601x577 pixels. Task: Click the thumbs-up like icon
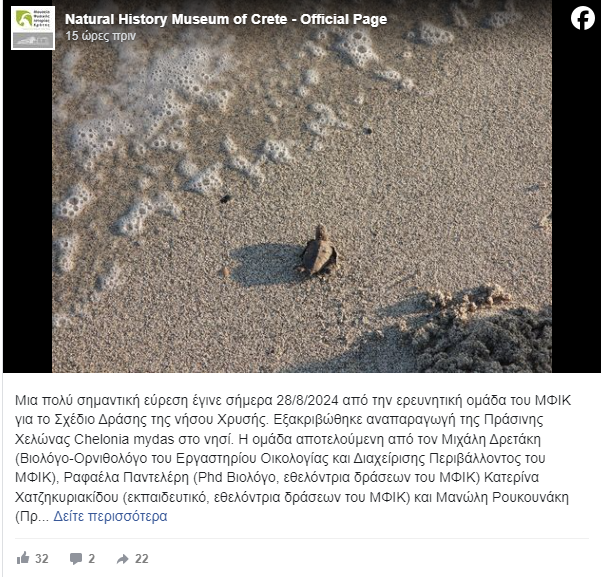pyautogui.click(x=23, y=558)
